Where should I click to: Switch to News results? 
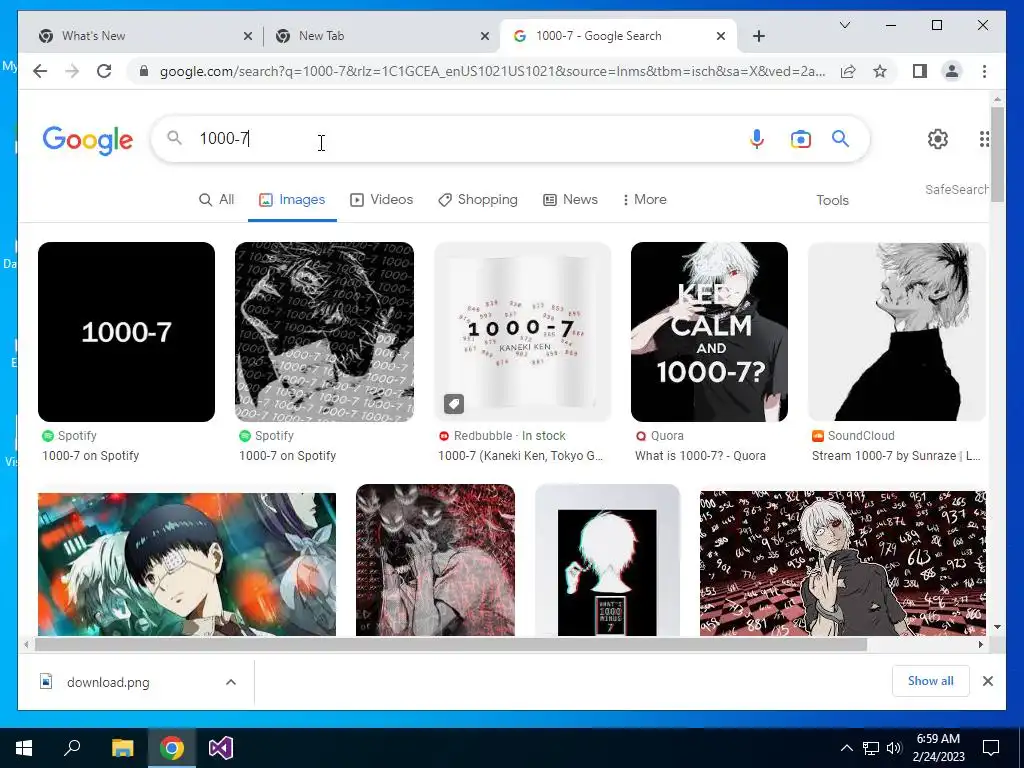570,199
